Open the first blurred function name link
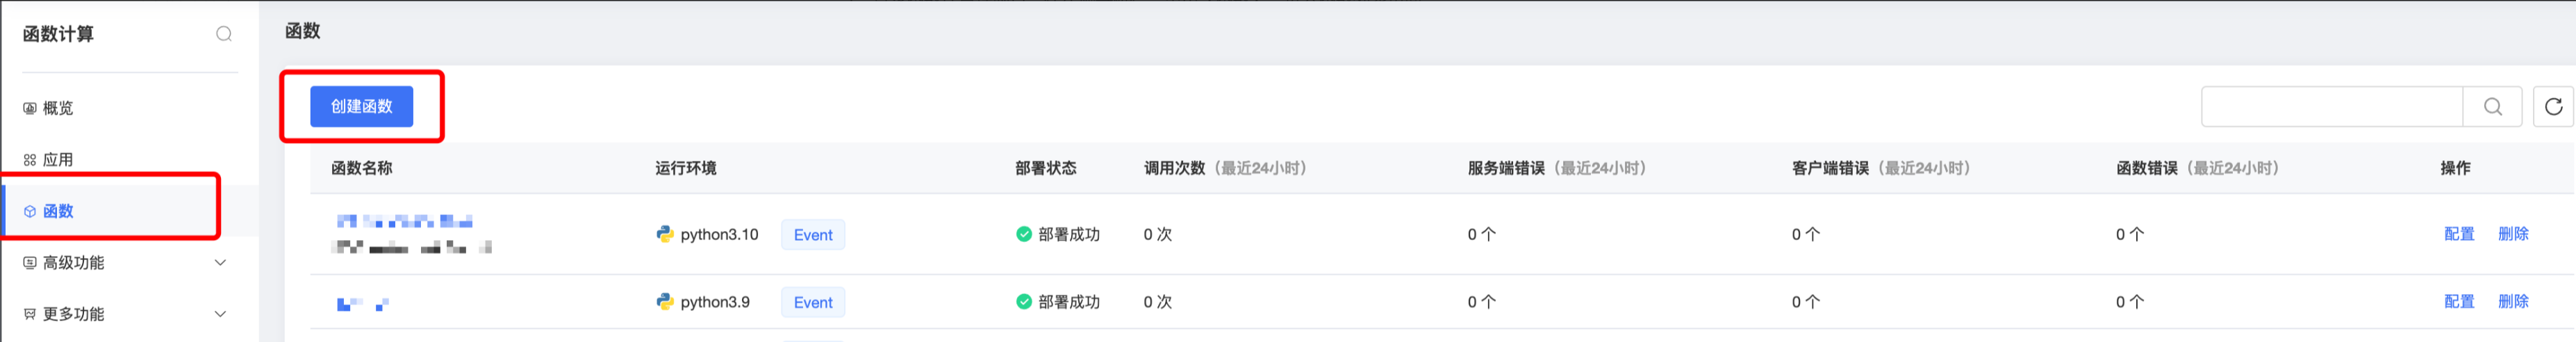 (404, 222)
